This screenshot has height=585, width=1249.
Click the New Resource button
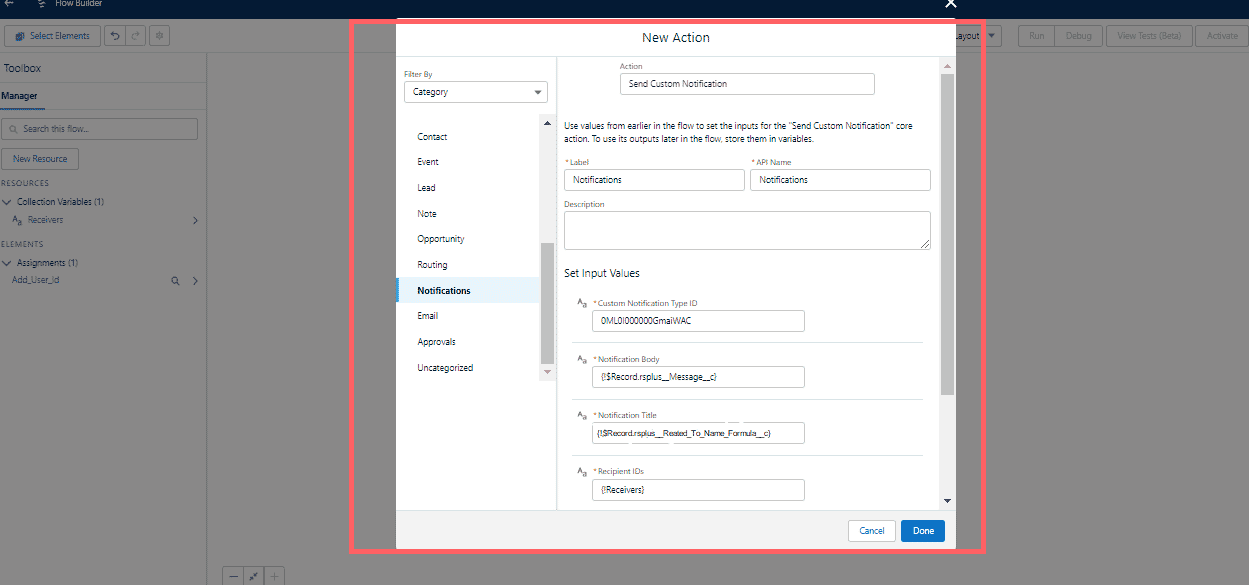point(40,159)
